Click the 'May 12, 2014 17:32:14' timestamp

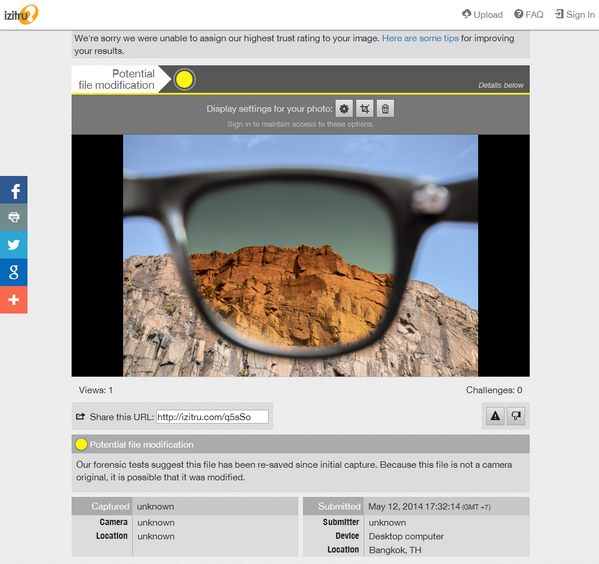[414, 507]
